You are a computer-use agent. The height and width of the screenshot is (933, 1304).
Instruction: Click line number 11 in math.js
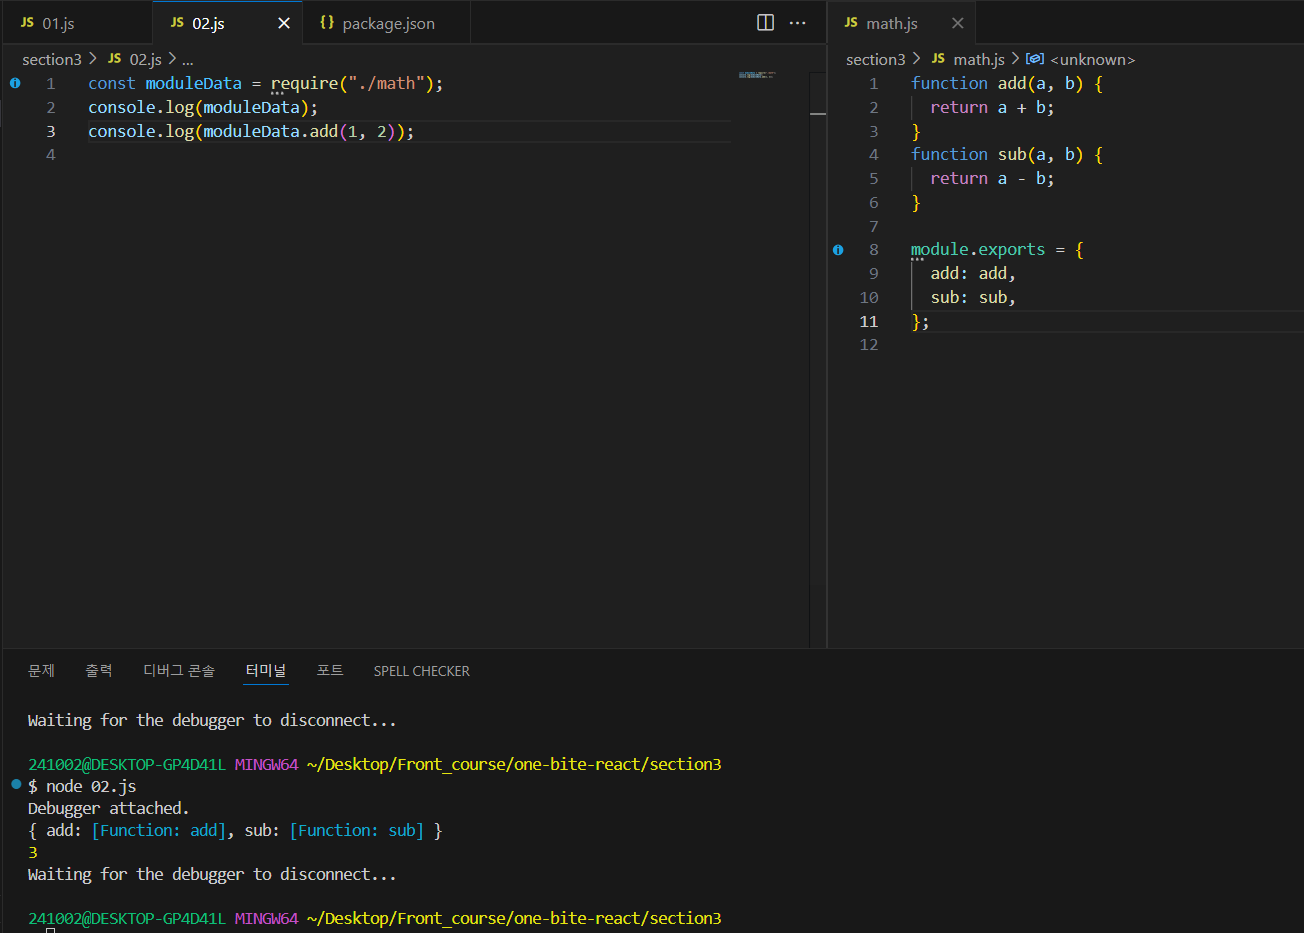(x=869, y=321)
